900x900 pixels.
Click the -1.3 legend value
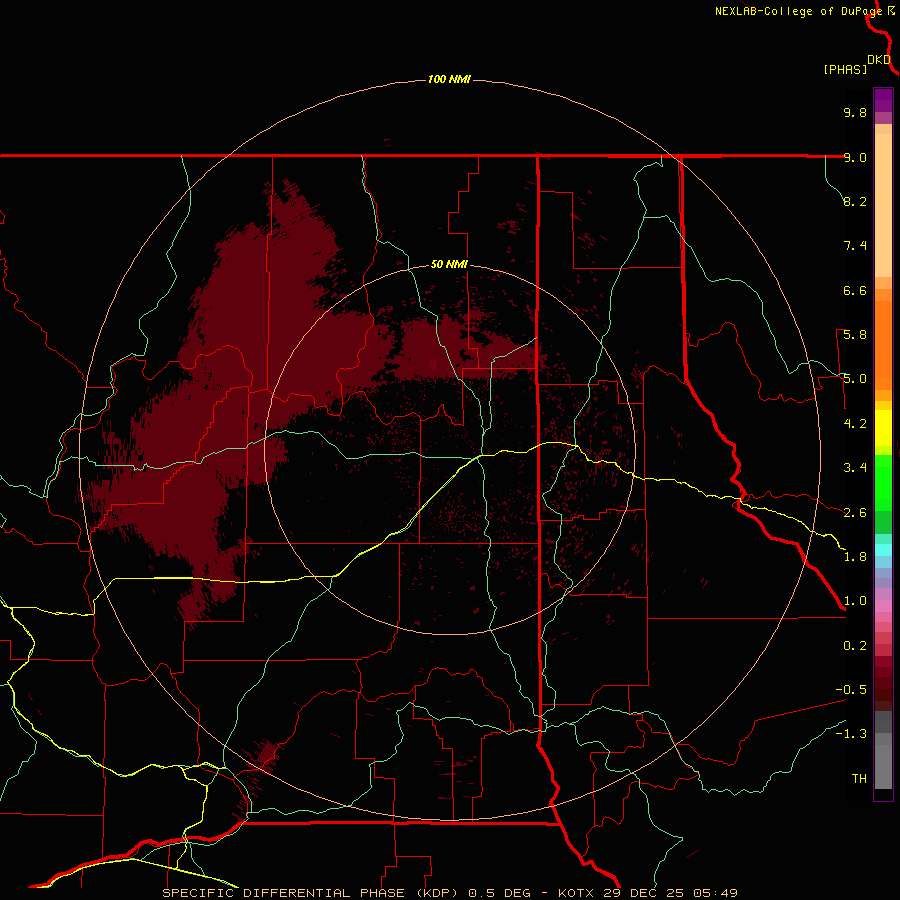click(851, 734)
